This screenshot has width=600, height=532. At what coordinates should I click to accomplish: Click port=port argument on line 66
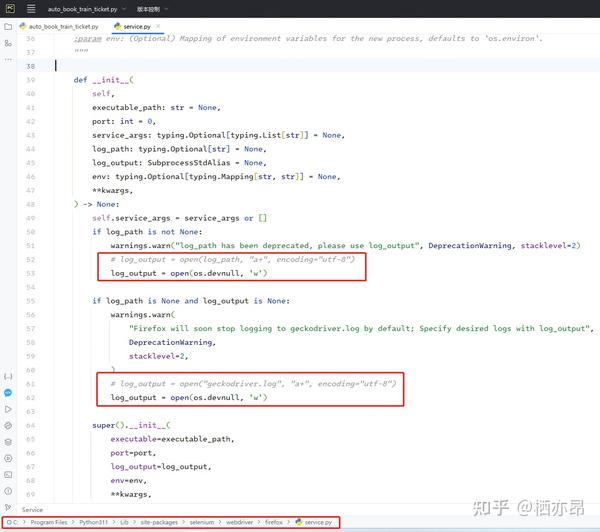[133, 453]
